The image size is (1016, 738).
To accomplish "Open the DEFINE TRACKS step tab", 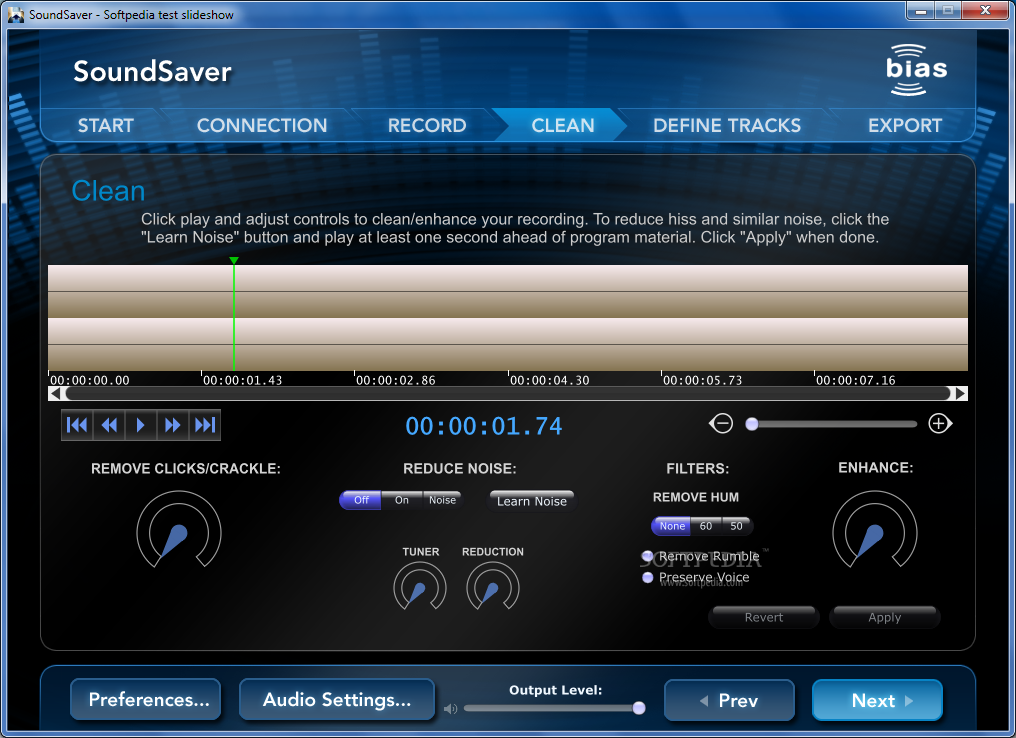I will pos(727,125).
